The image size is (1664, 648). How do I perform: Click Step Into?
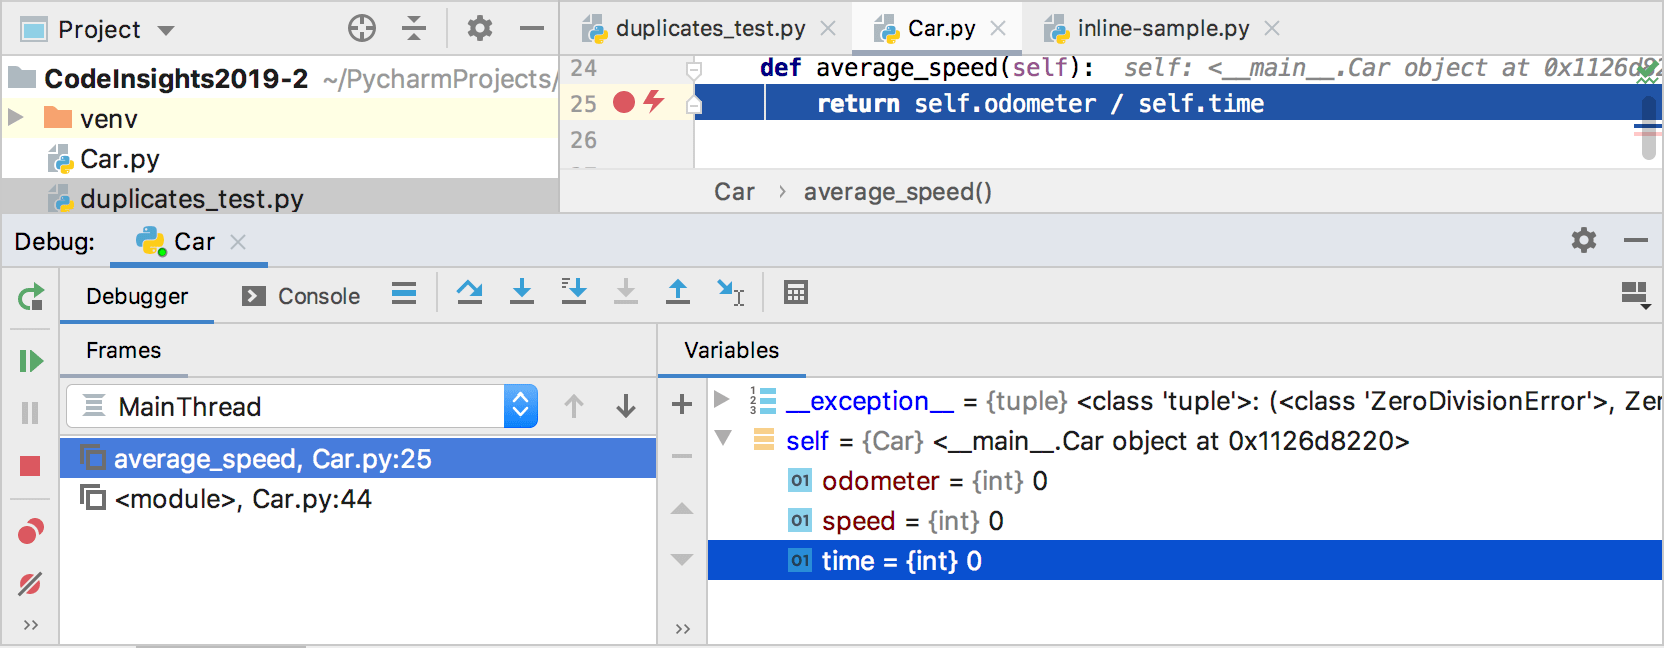pos(522,292)
